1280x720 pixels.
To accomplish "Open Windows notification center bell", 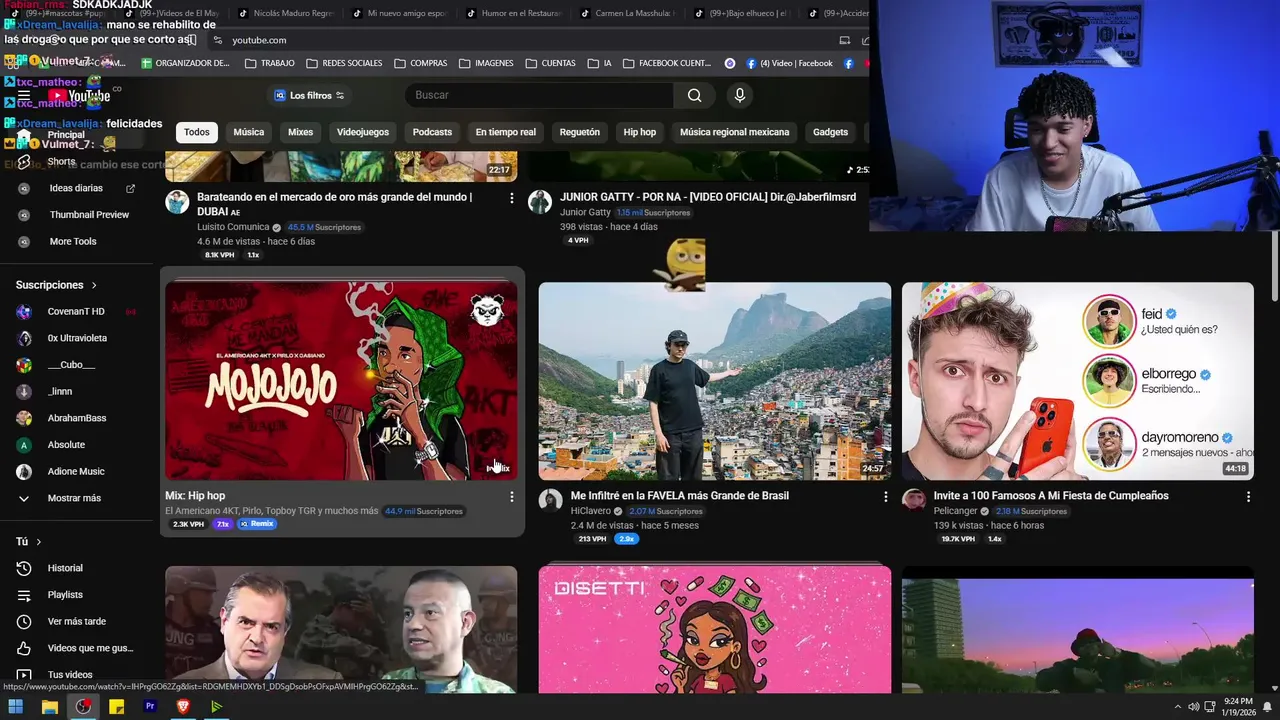I will coord(1267,707).
